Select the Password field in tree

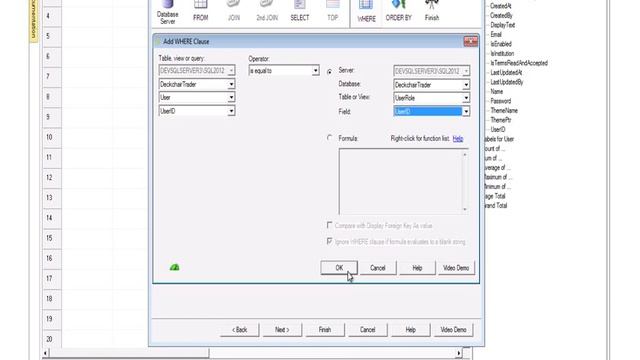500,101
